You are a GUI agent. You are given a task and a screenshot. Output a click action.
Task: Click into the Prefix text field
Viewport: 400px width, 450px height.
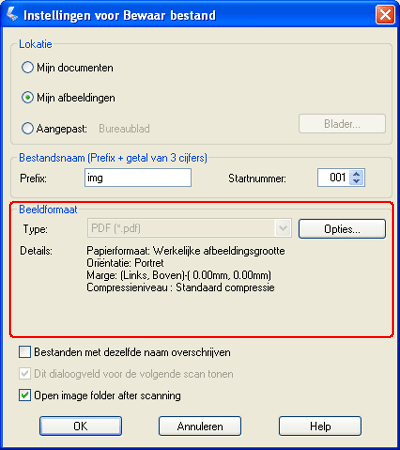pyautogui.click(x=138, y=178)
